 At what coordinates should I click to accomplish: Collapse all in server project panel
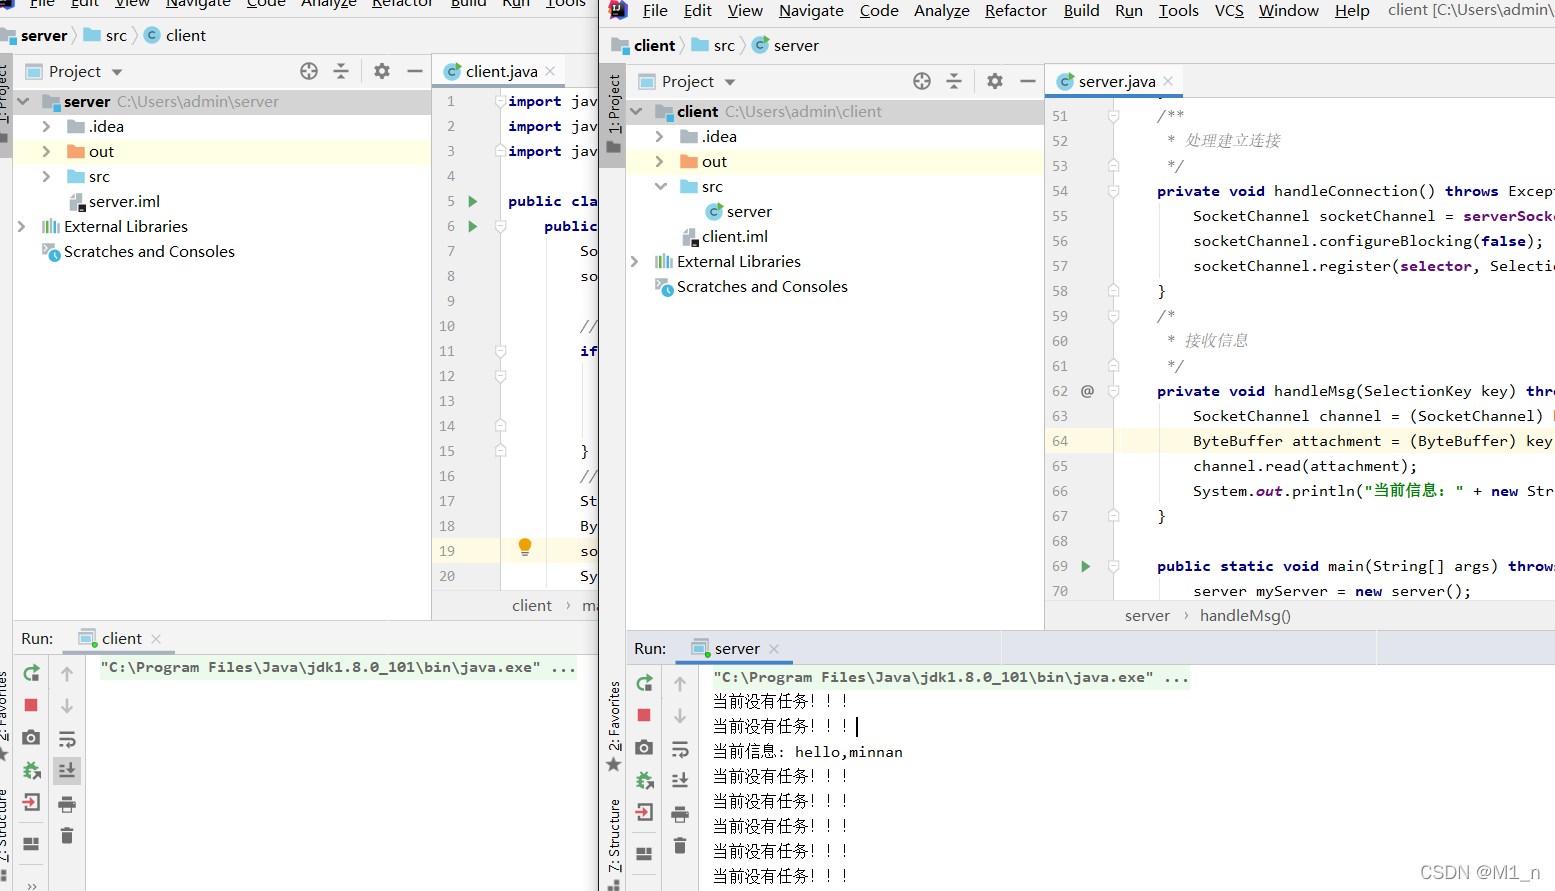pyautogui.click(x=341, y=71)
